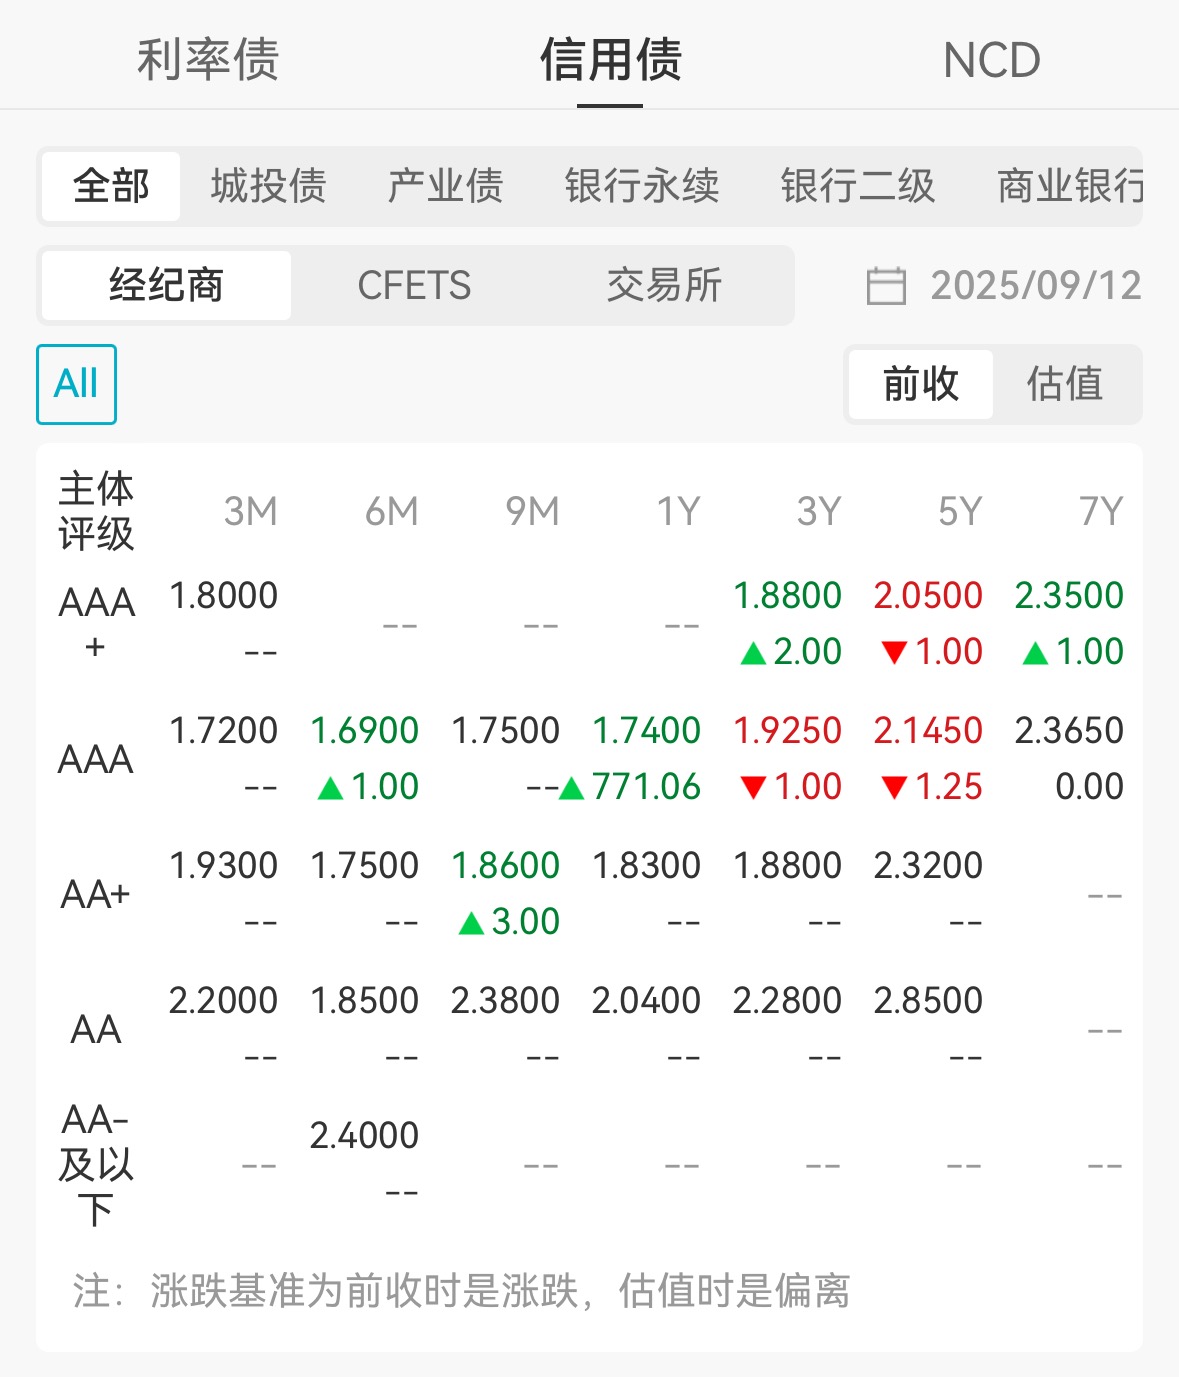Screen dimensions: 1179x1377
Task: Click AA+ 1Y yield 1.8300
Action: (x=647, y=865)
